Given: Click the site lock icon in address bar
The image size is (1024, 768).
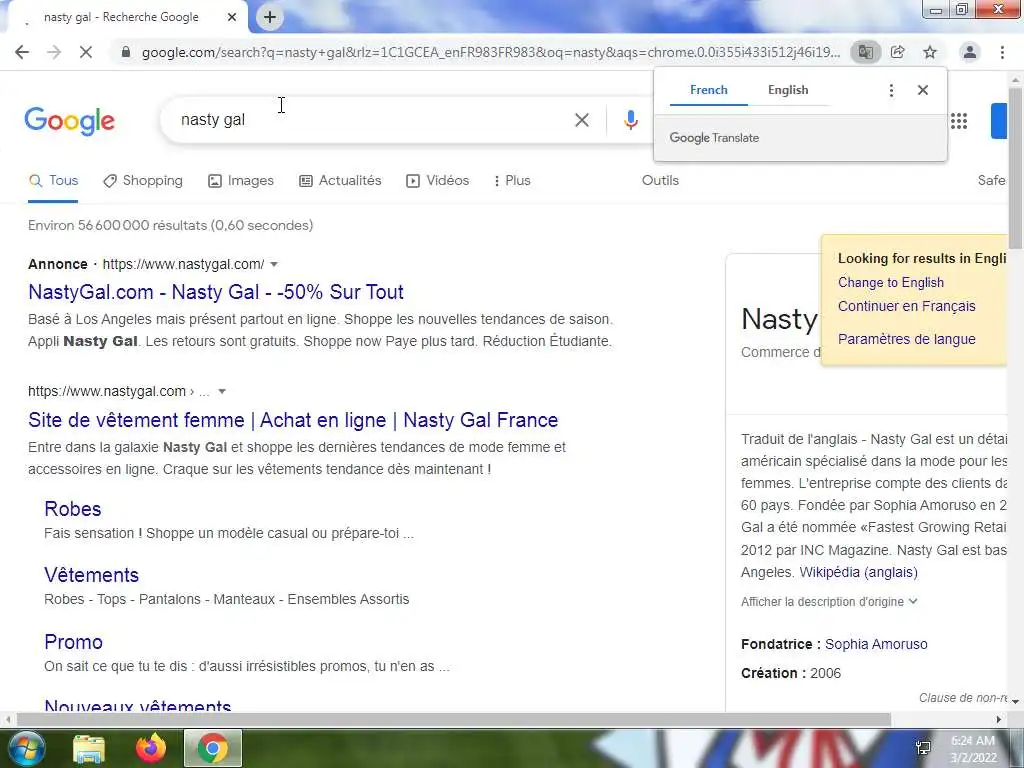Looking at the screenshot, I should (x=126, y=52).
